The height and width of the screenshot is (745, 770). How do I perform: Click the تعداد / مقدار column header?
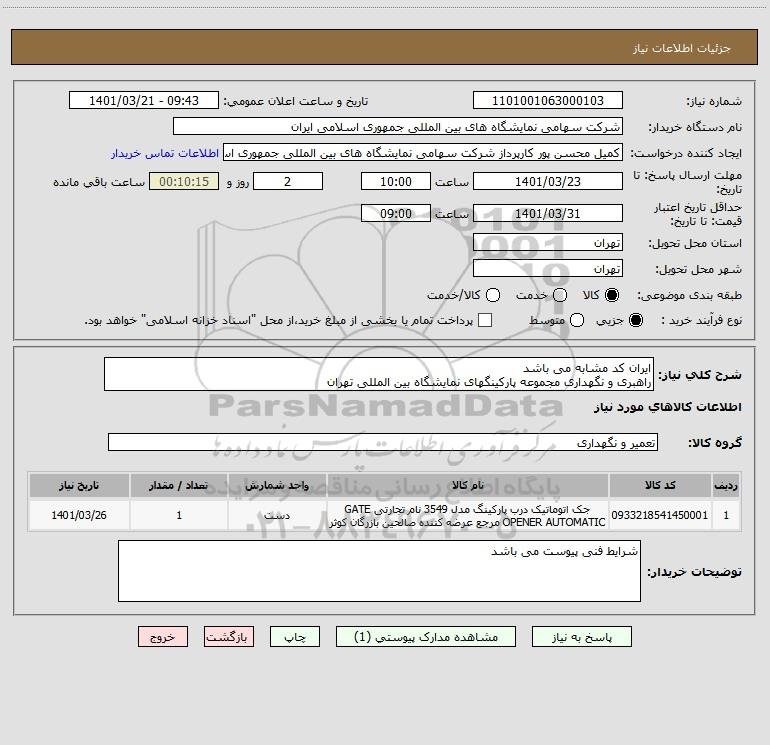179,486
